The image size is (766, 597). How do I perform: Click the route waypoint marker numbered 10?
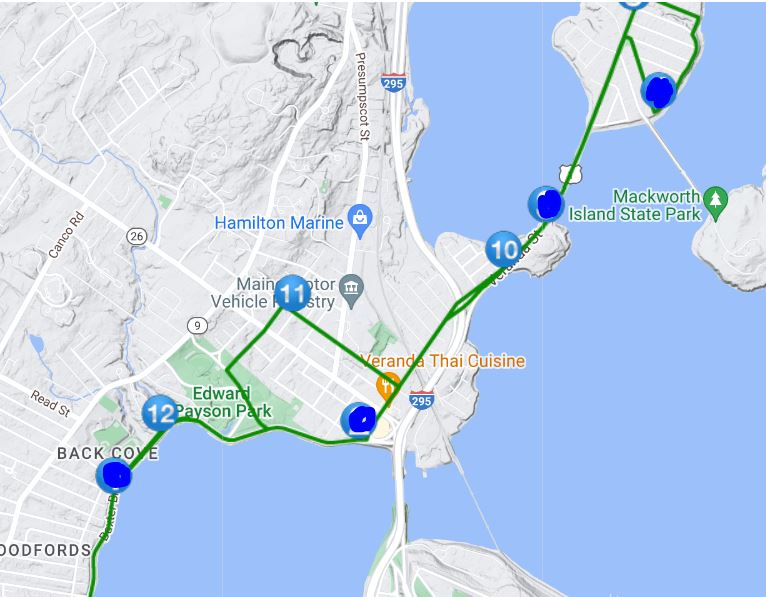click(504, 249)
